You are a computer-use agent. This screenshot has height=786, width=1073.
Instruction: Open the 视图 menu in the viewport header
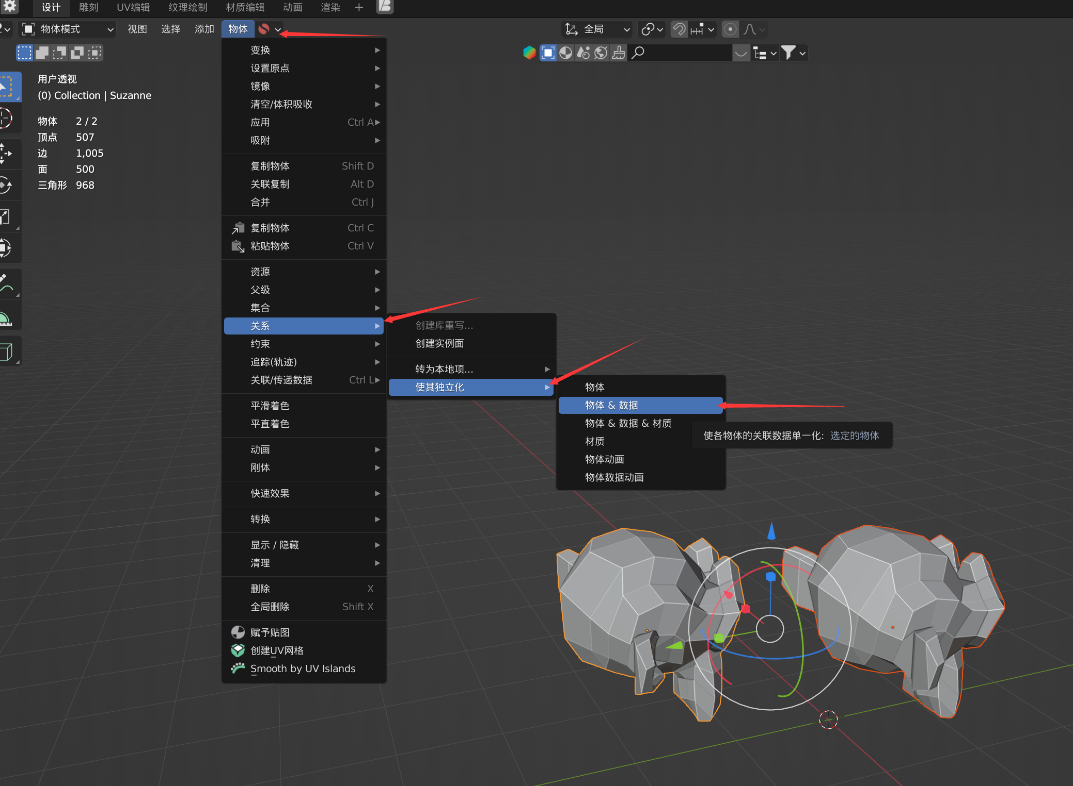pyautogui.click(x=137, y=29)
